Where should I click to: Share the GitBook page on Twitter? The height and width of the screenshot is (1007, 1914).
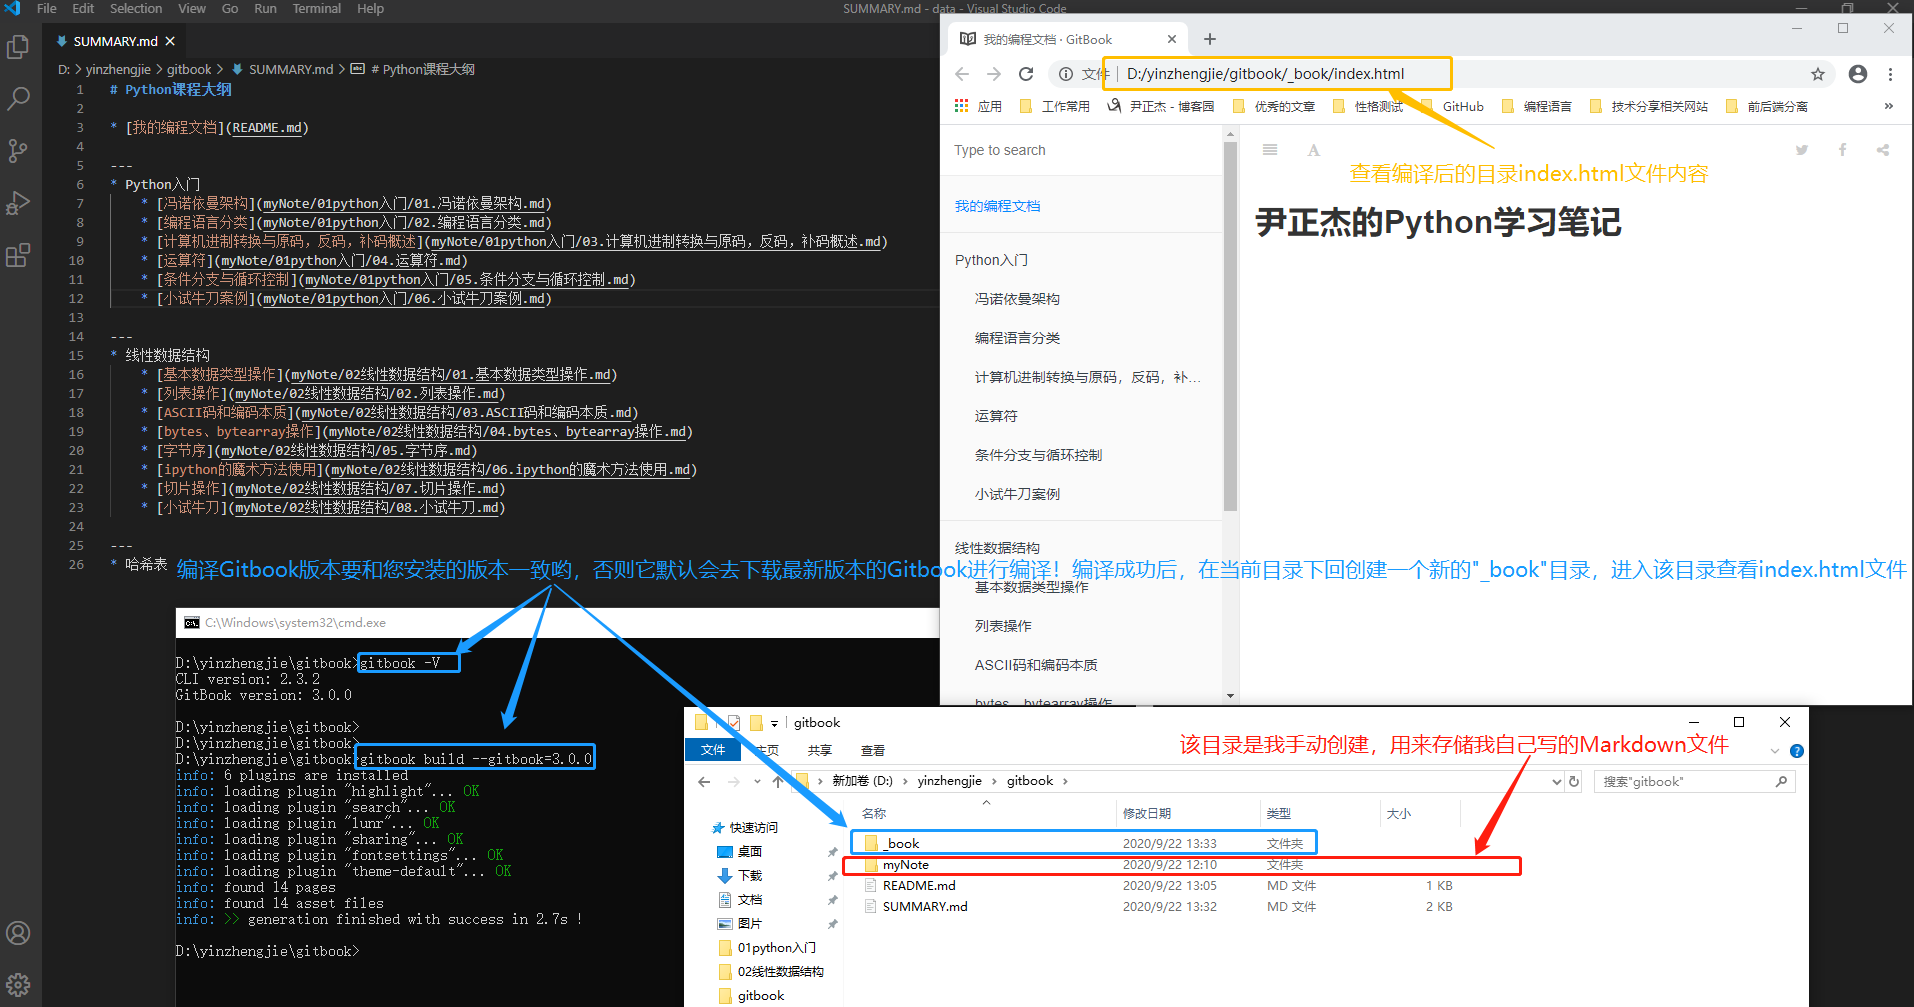[1801, 149]
